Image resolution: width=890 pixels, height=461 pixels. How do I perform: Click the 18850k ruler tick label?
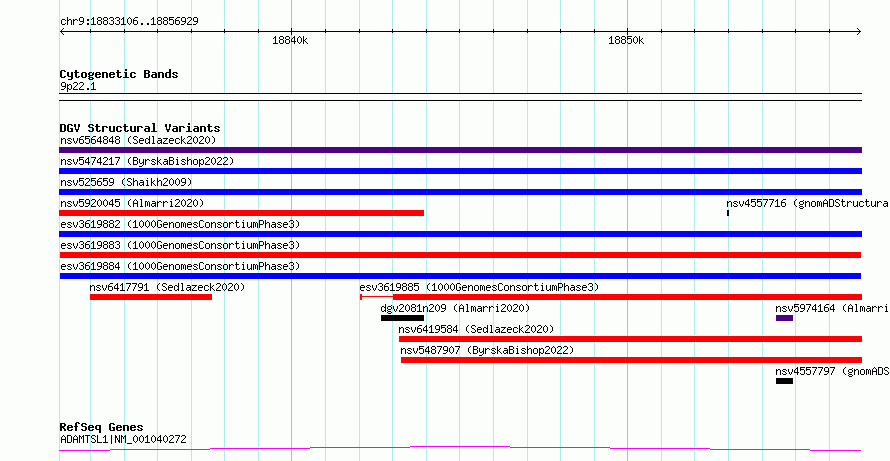coord(626,40)
